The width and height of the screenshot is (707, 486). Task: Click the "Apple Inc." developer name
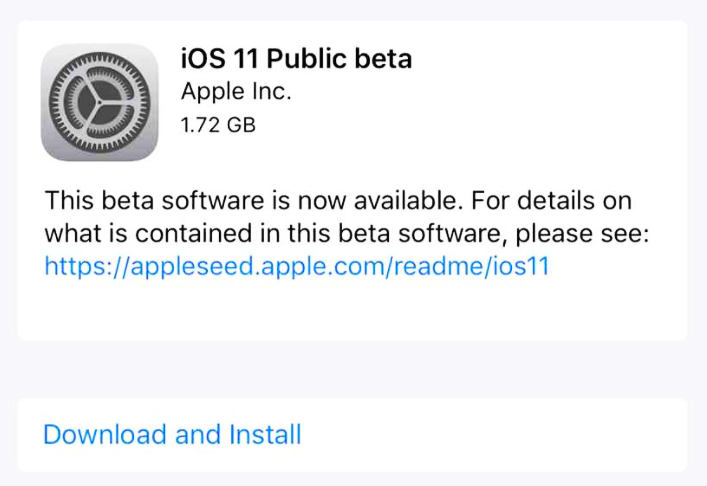pyautogui.click(x=236, y=92)
